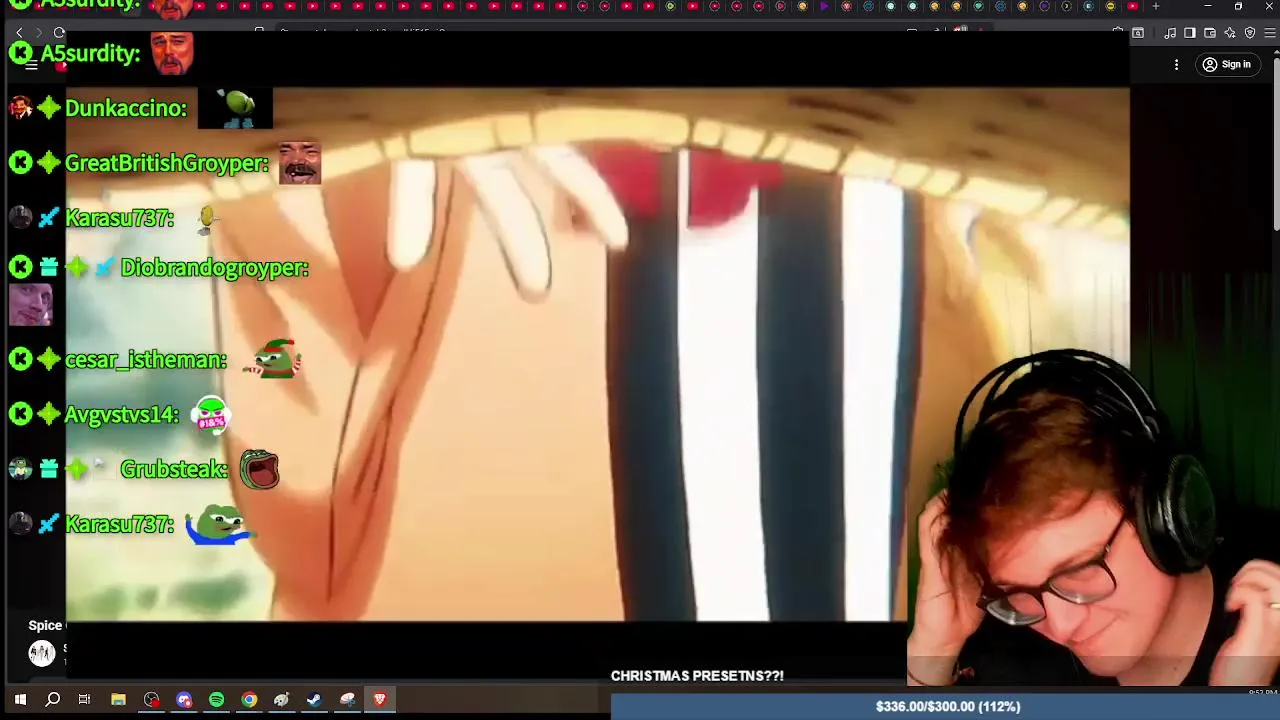The width and height of the screenshot is (1280, 720).
Task: Click the CHRISTMAS PRESETNS??! goal label
Action: tap(697, 676)
